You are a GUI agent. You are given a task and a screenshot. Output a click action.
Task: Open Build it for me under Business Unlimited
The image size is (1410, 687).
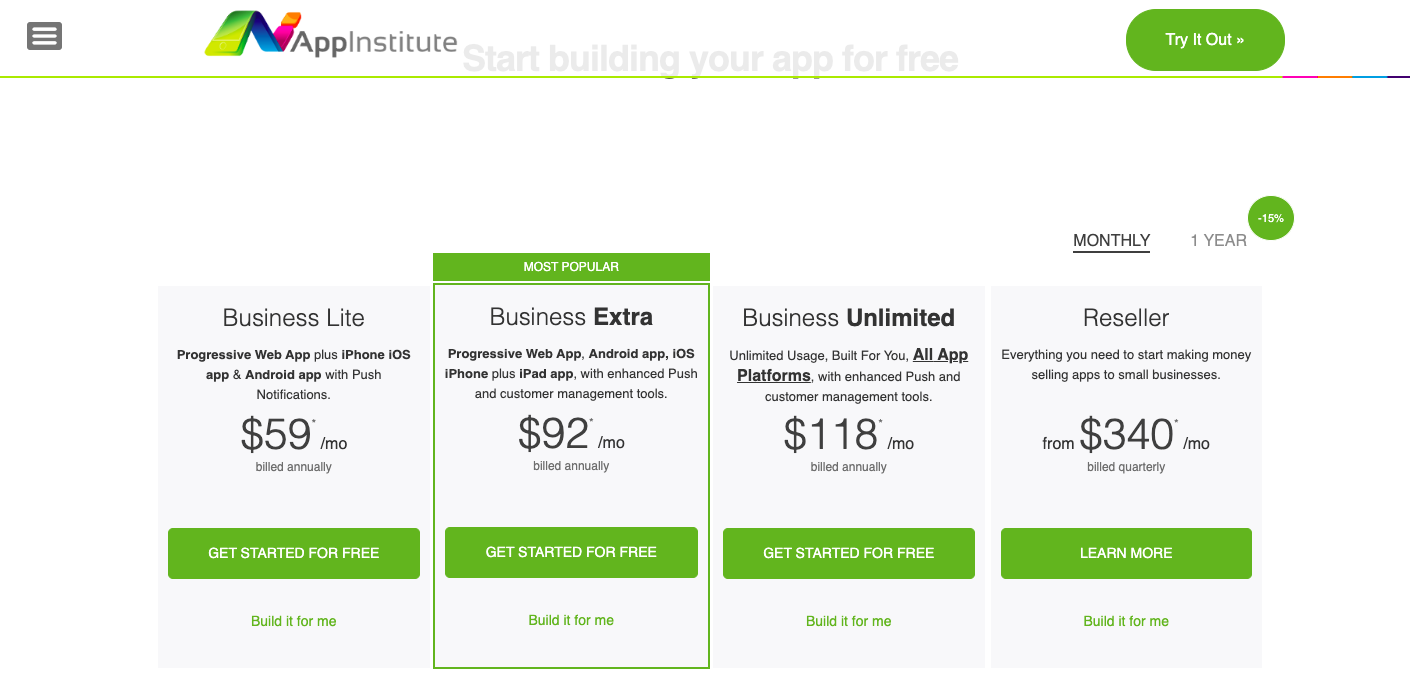849,621
